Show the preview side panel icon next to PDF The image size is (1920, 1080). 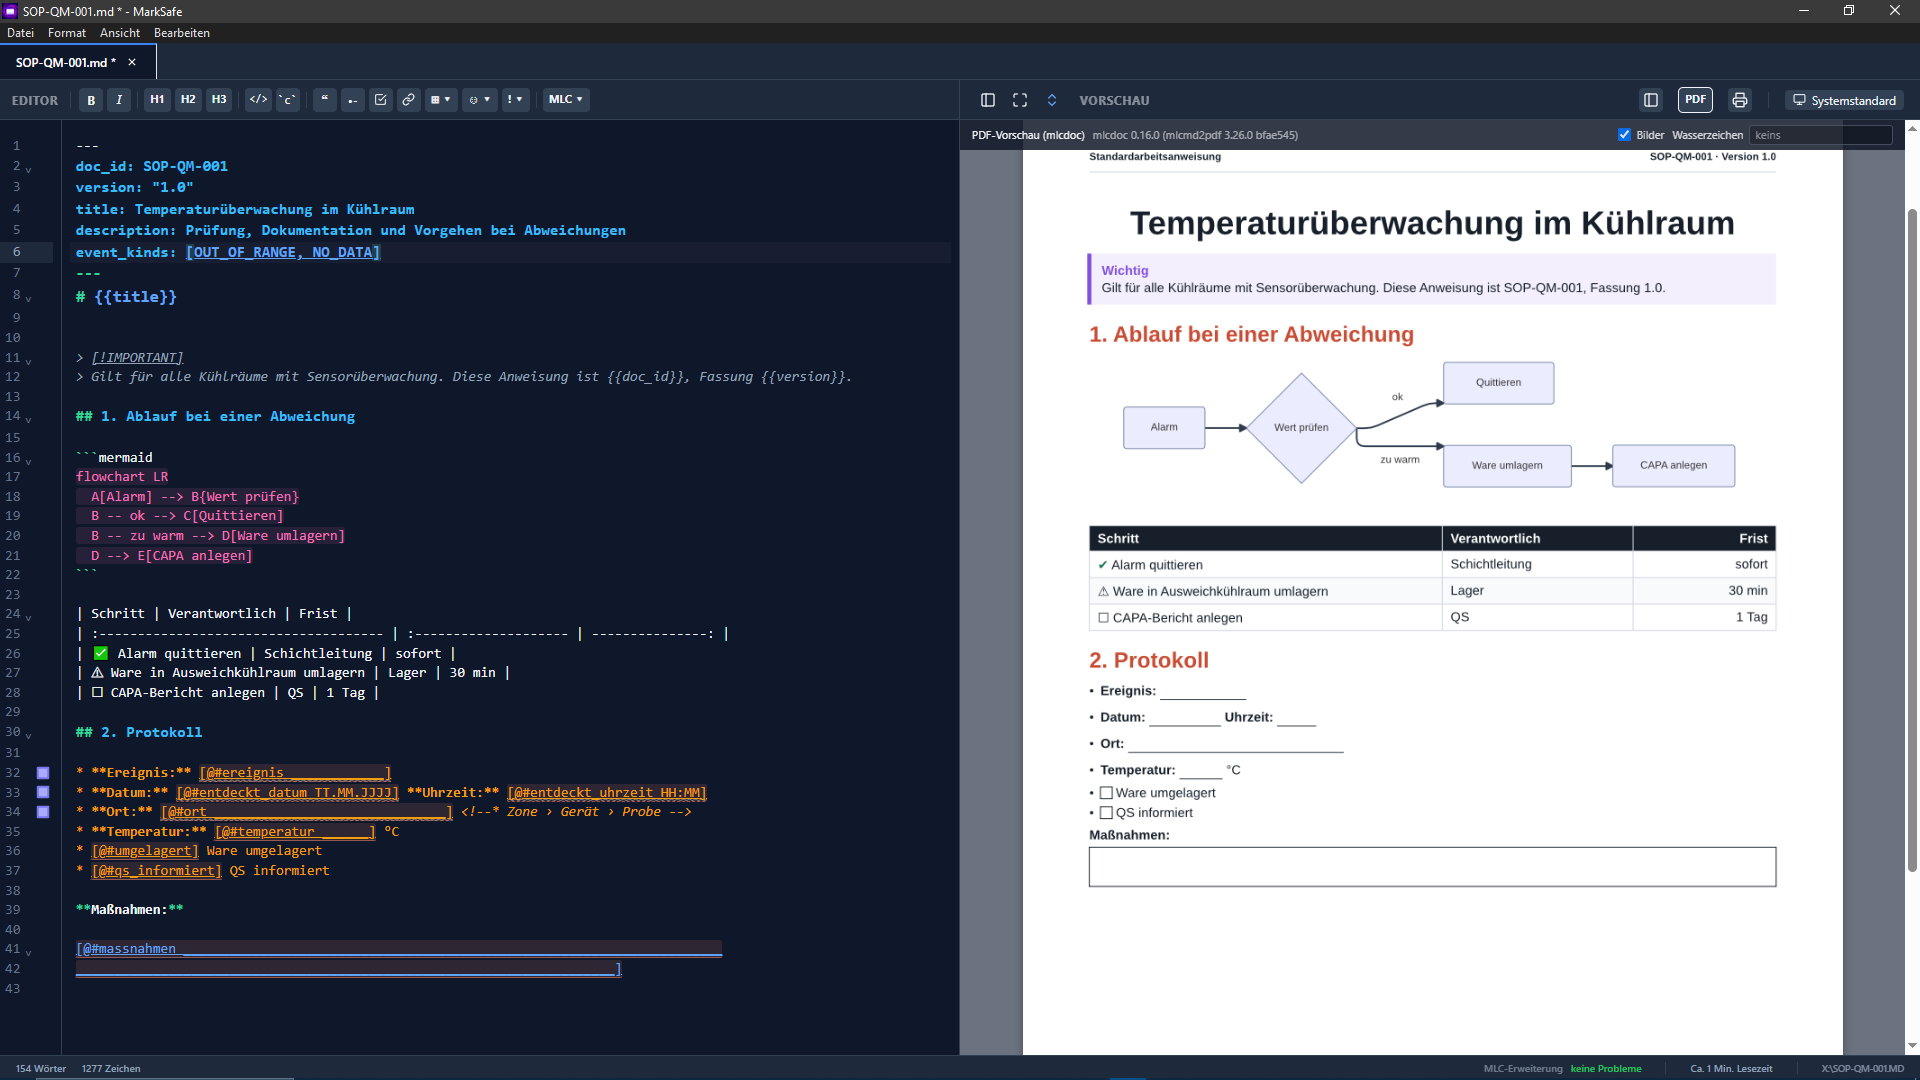tap(1651, 100)
